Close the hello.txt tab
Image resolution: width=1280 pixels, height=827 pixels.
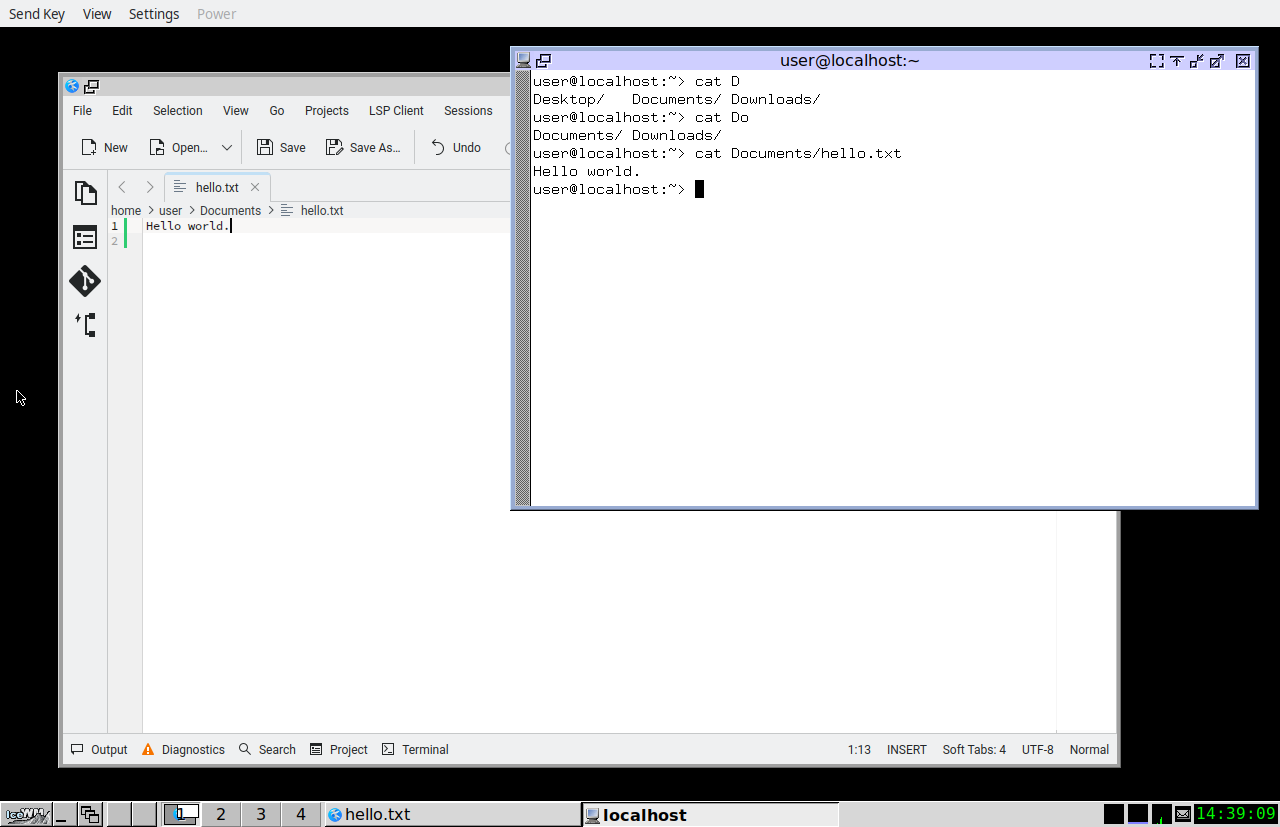[x=255, y=187]
